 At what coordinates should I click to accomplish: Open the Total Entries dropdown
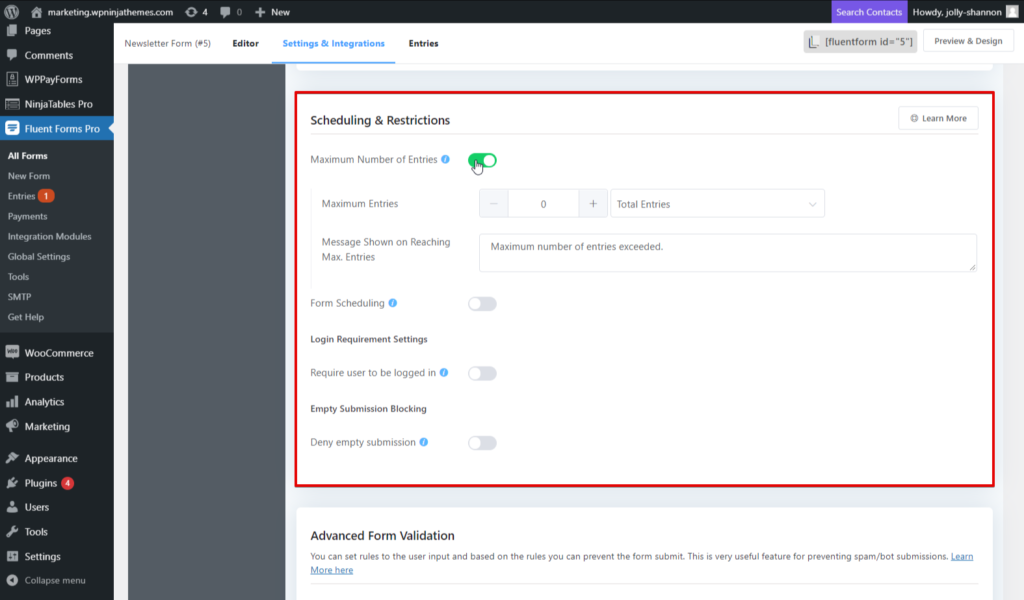coord(717,204)
